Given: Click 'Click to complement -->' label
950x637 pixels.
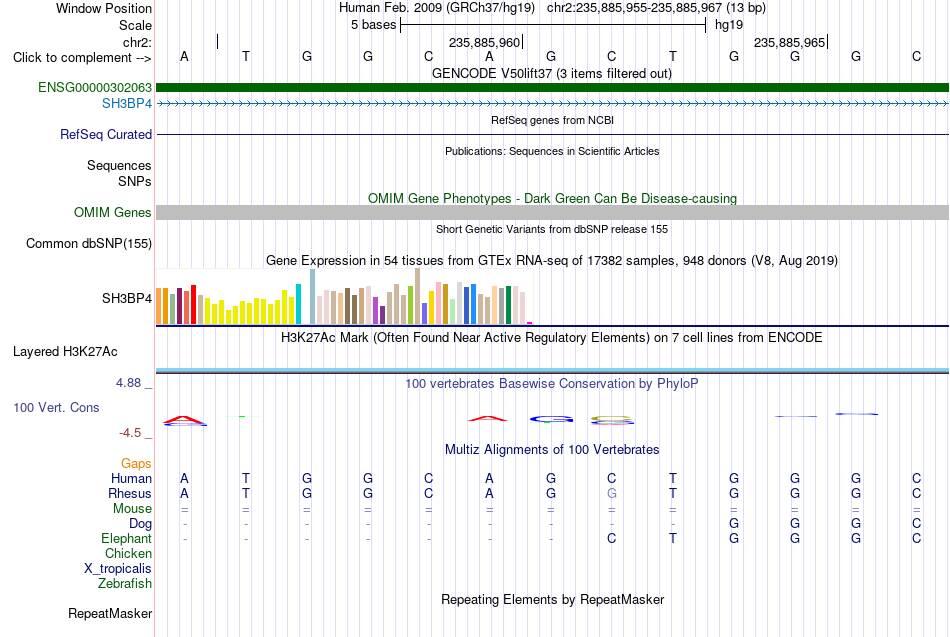Looking at the screenshot, I should (82, 58).
